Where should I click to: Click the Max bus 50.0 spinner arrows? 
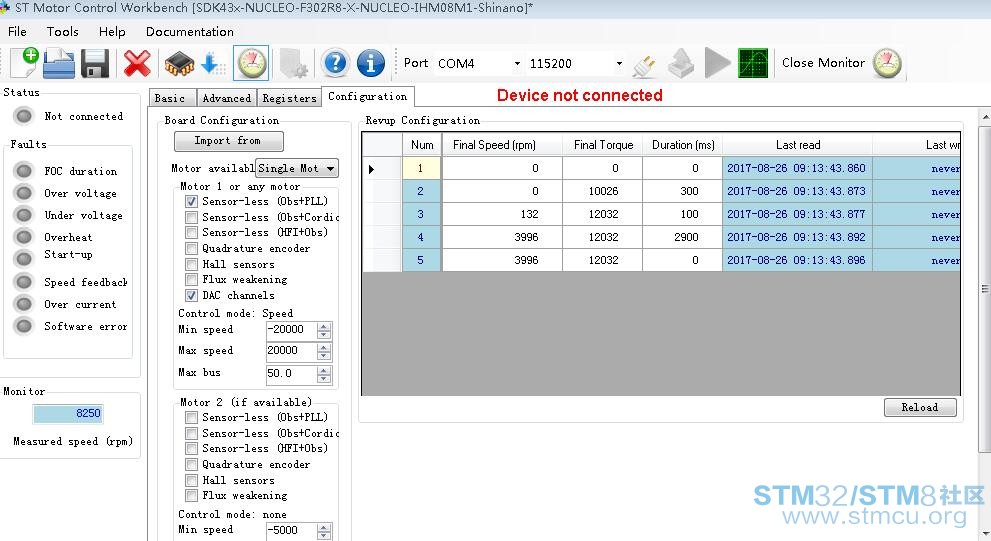(324, 374)
